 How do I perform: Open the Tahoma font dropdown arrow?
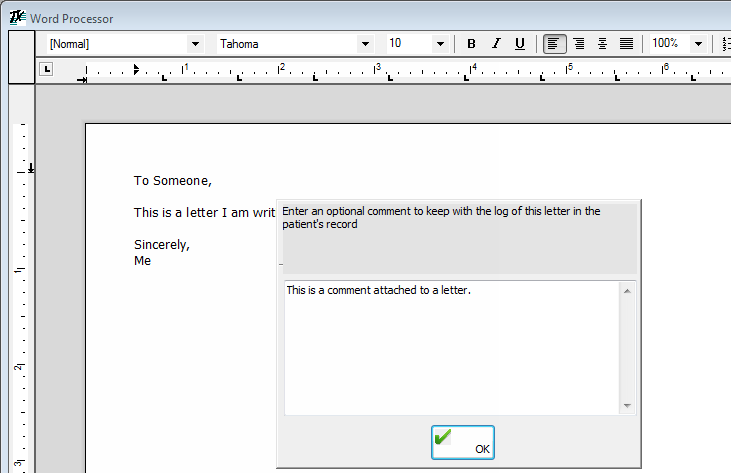pyautogui.click(x=366, y=44)
